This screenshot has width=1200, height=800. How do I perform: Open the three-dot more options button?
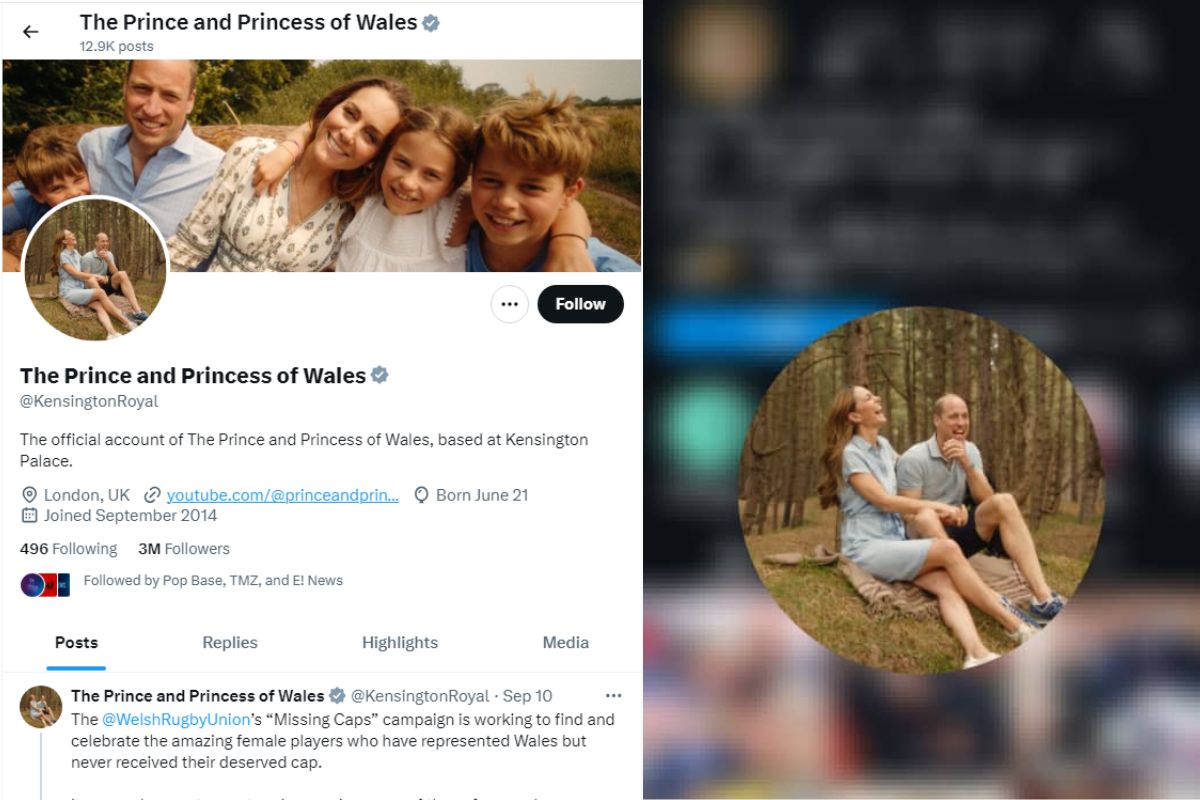point(509,304)
